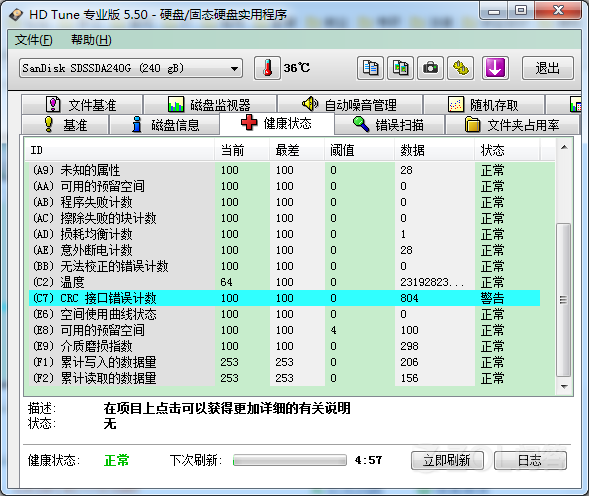
Task: Click the 退出 button
Action: [548, 68]
